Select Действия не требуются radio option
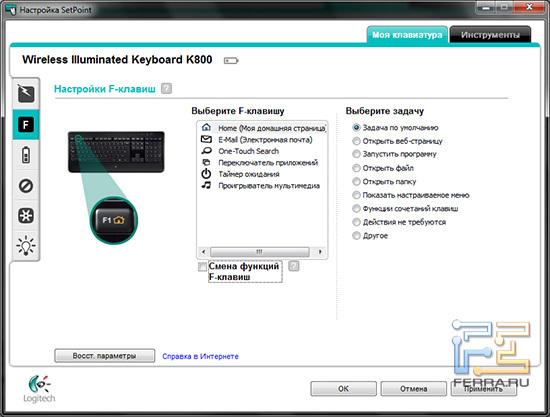The image size is (550, 417). click(356, 222)
